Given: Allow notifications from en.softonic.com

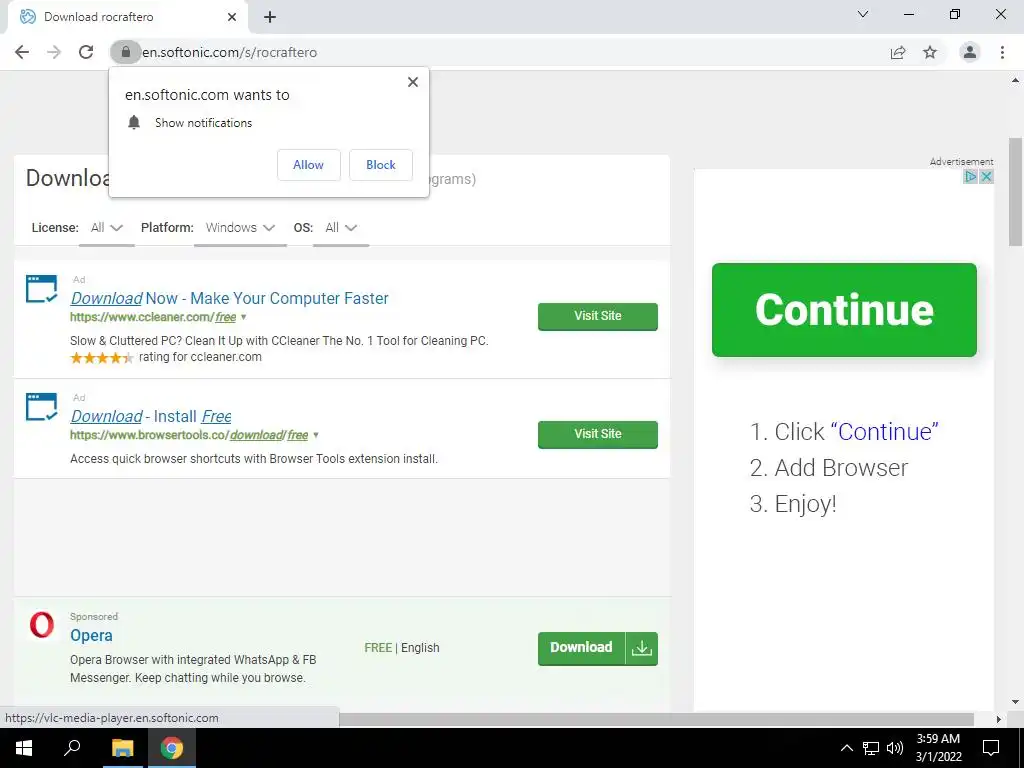Looking at the screenshot, I should pyautogui.click(x=308, y=165).
